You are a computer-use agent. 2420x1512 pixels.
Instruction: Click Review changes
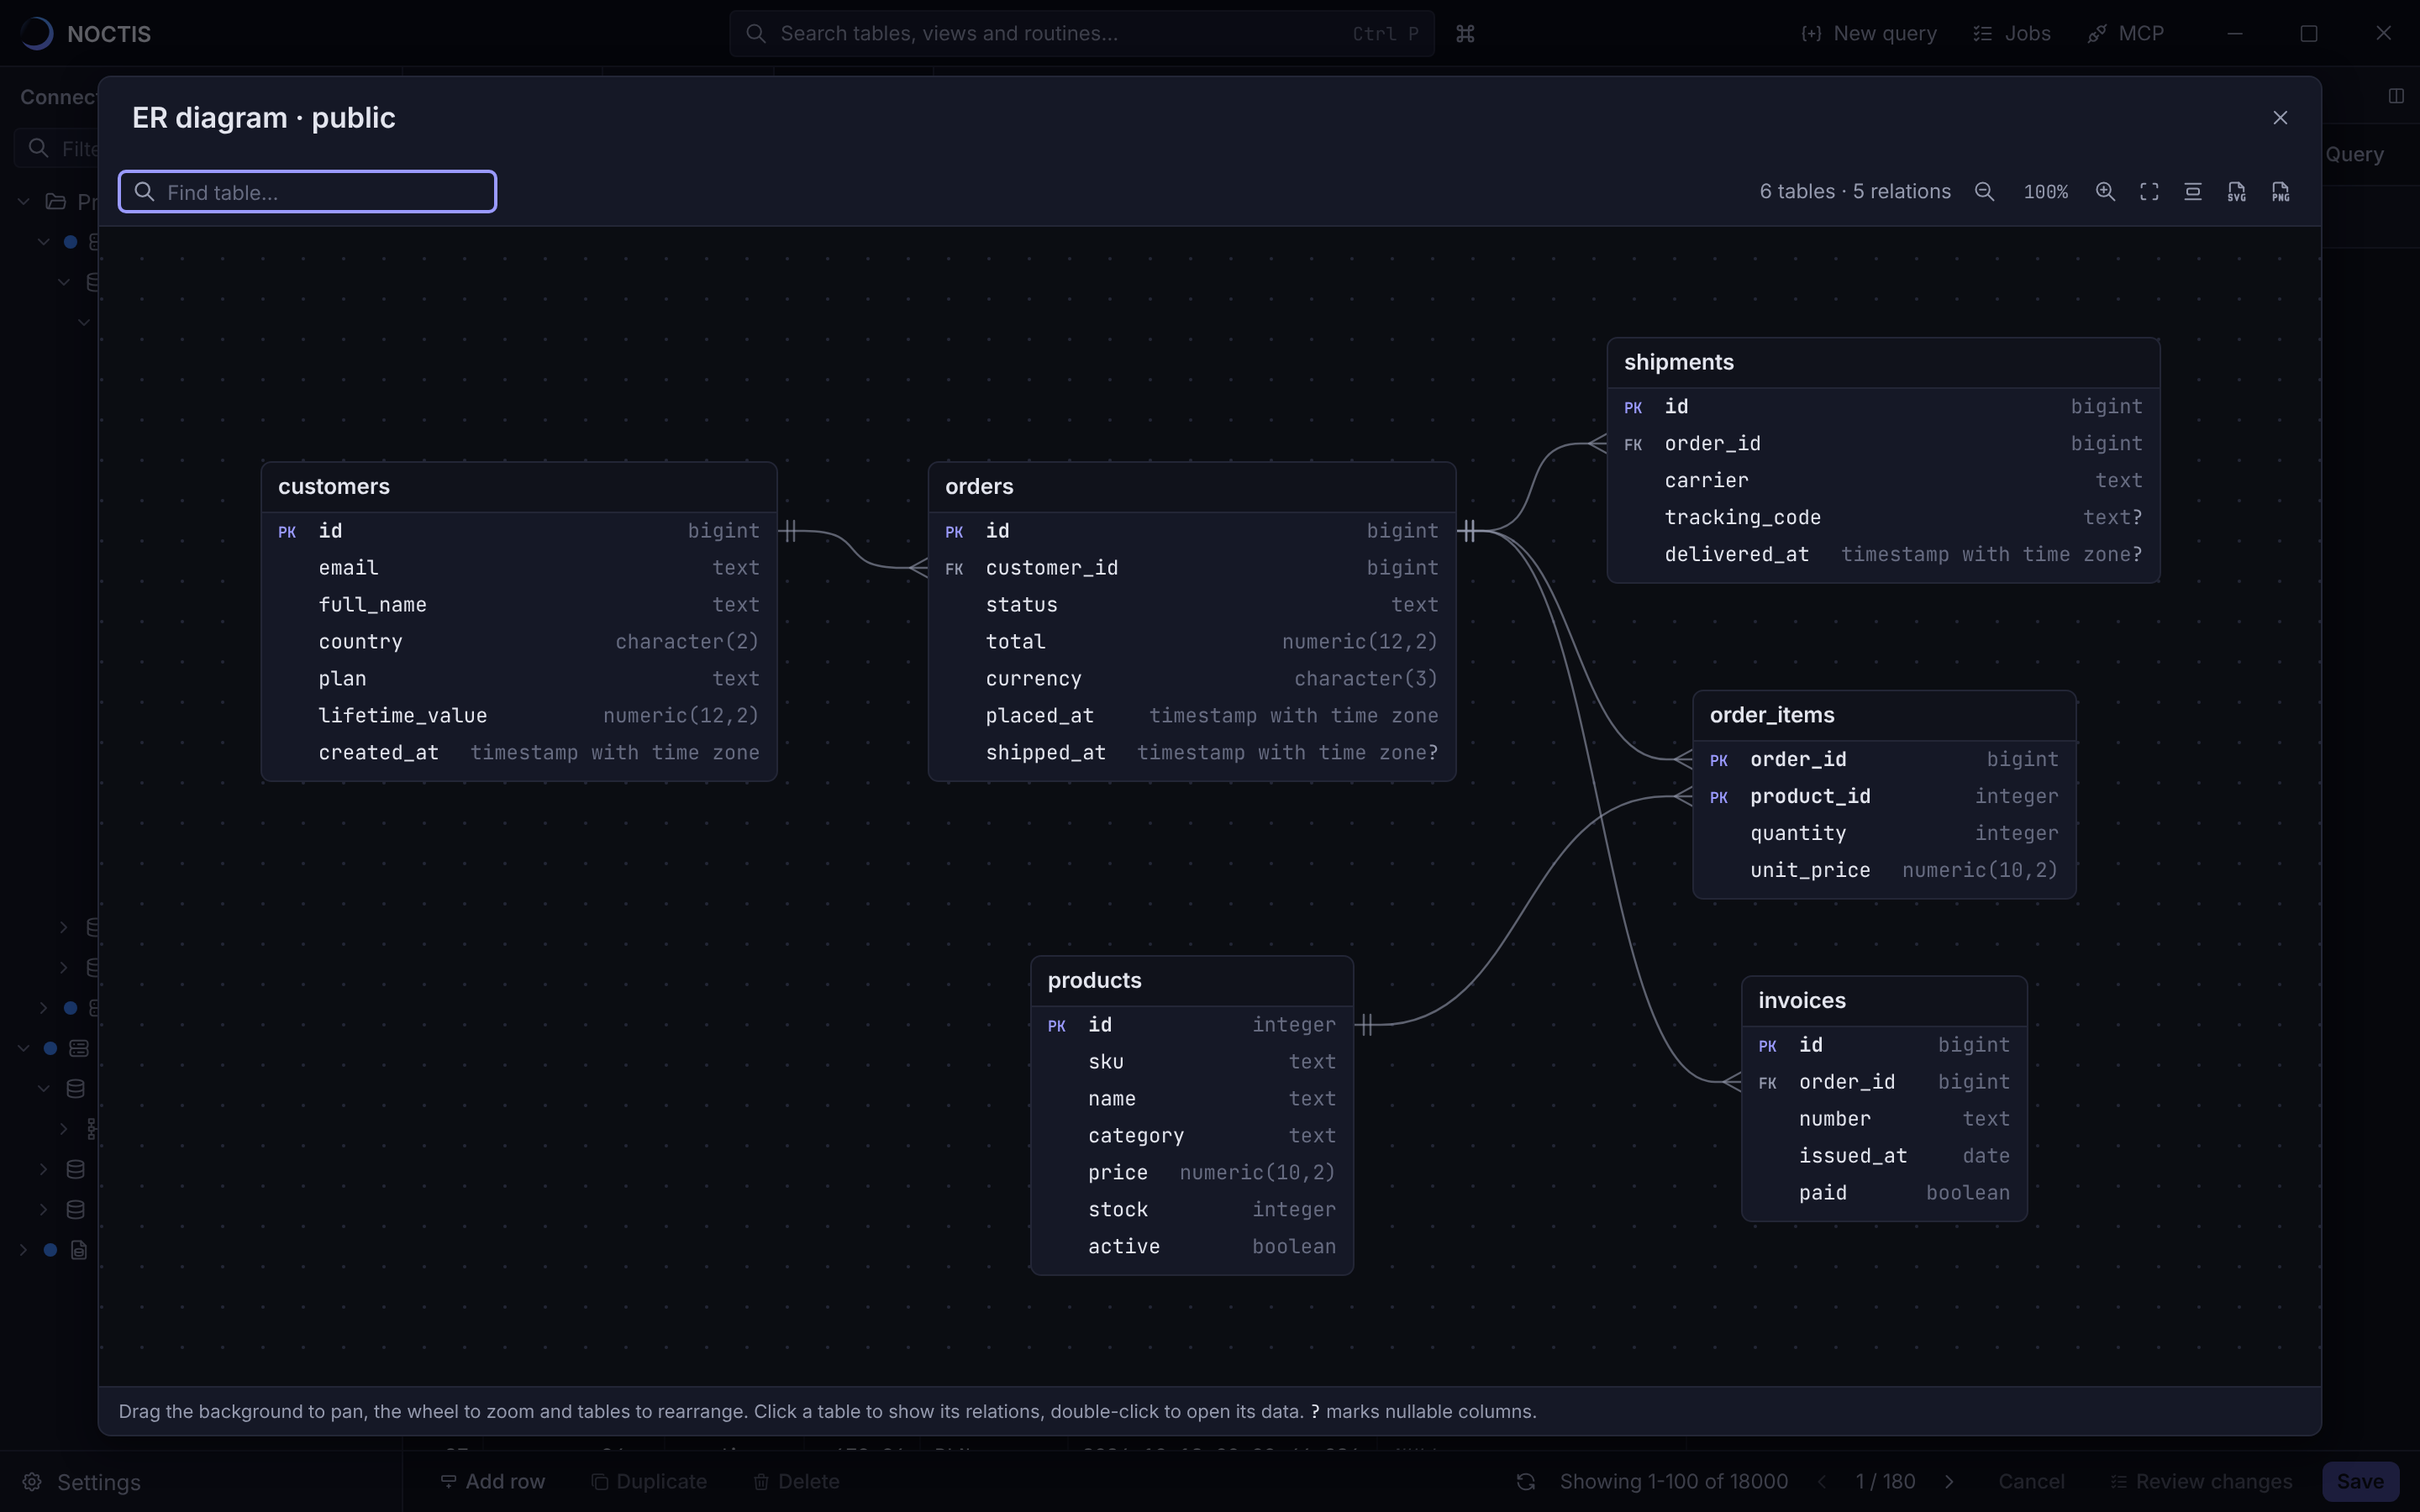pos(2201,1481)
